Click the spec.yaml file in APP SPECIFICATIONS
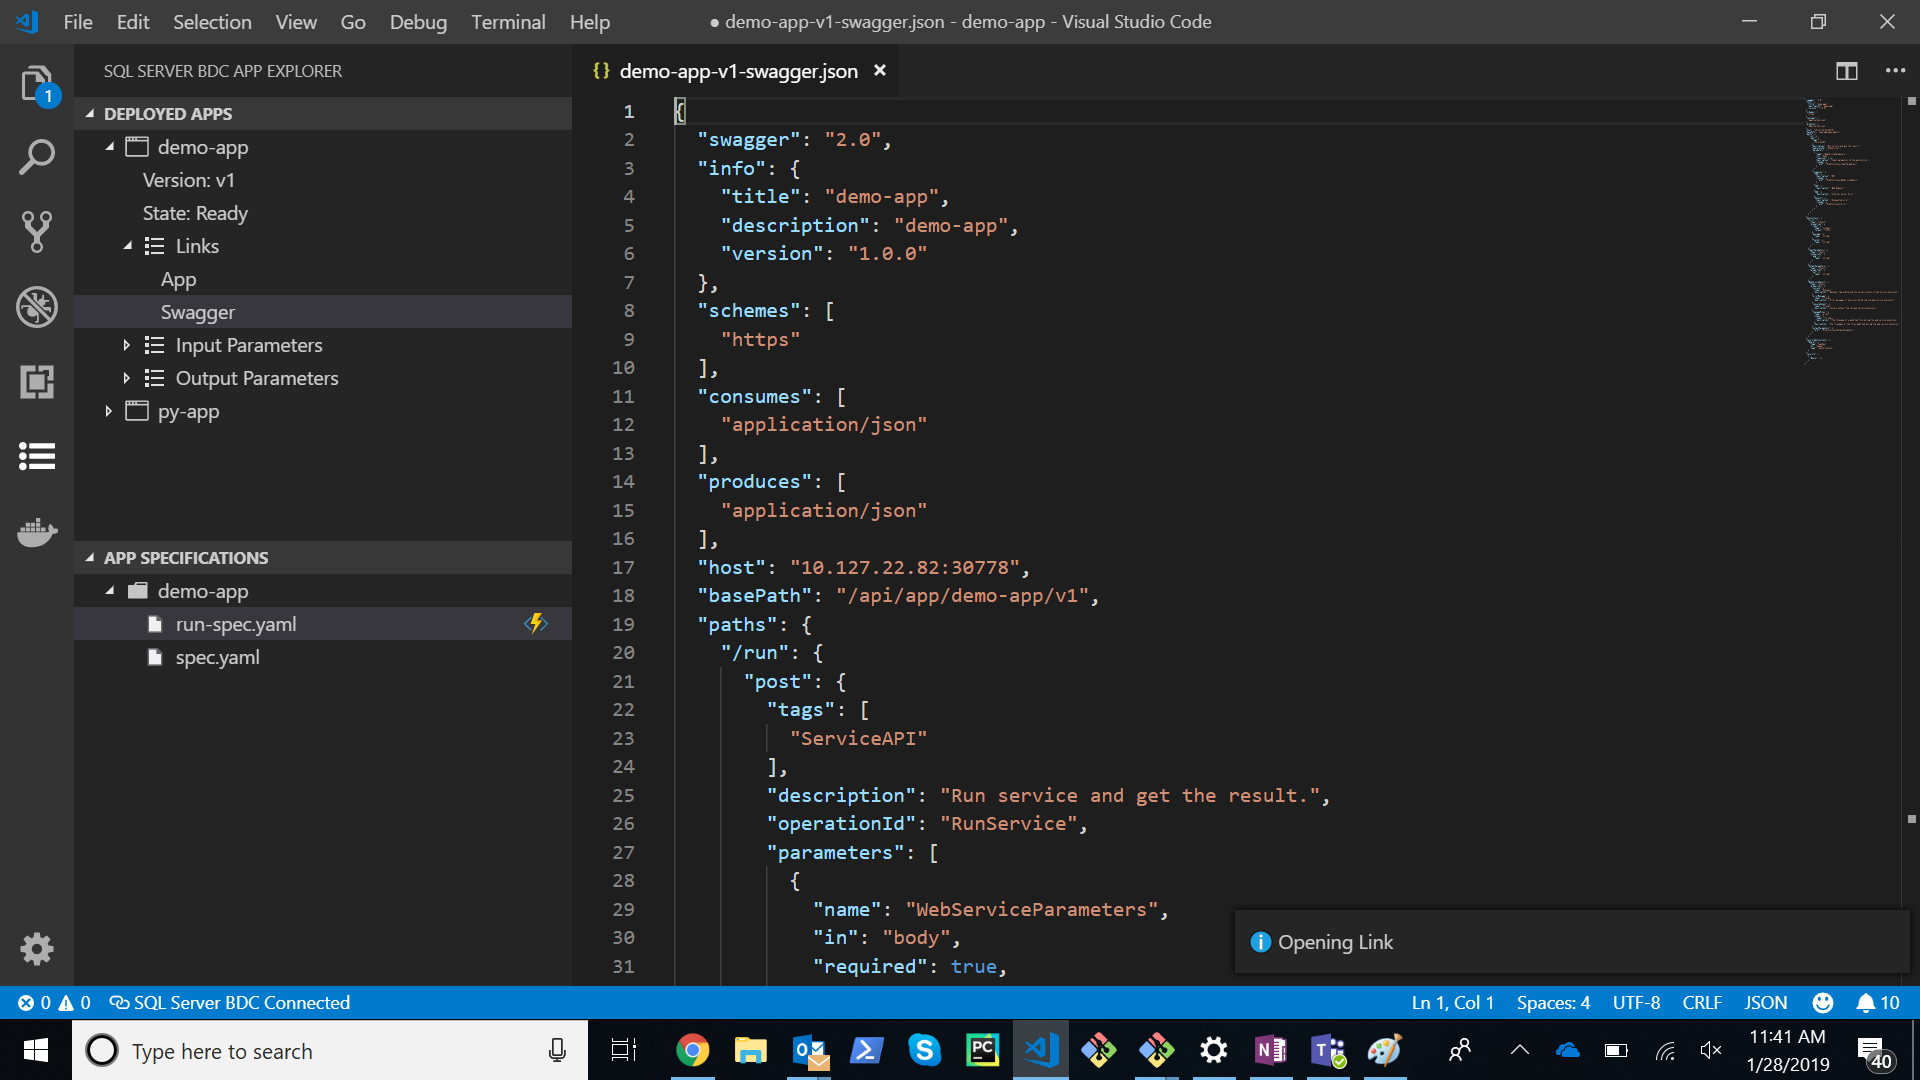 point(216,655)
